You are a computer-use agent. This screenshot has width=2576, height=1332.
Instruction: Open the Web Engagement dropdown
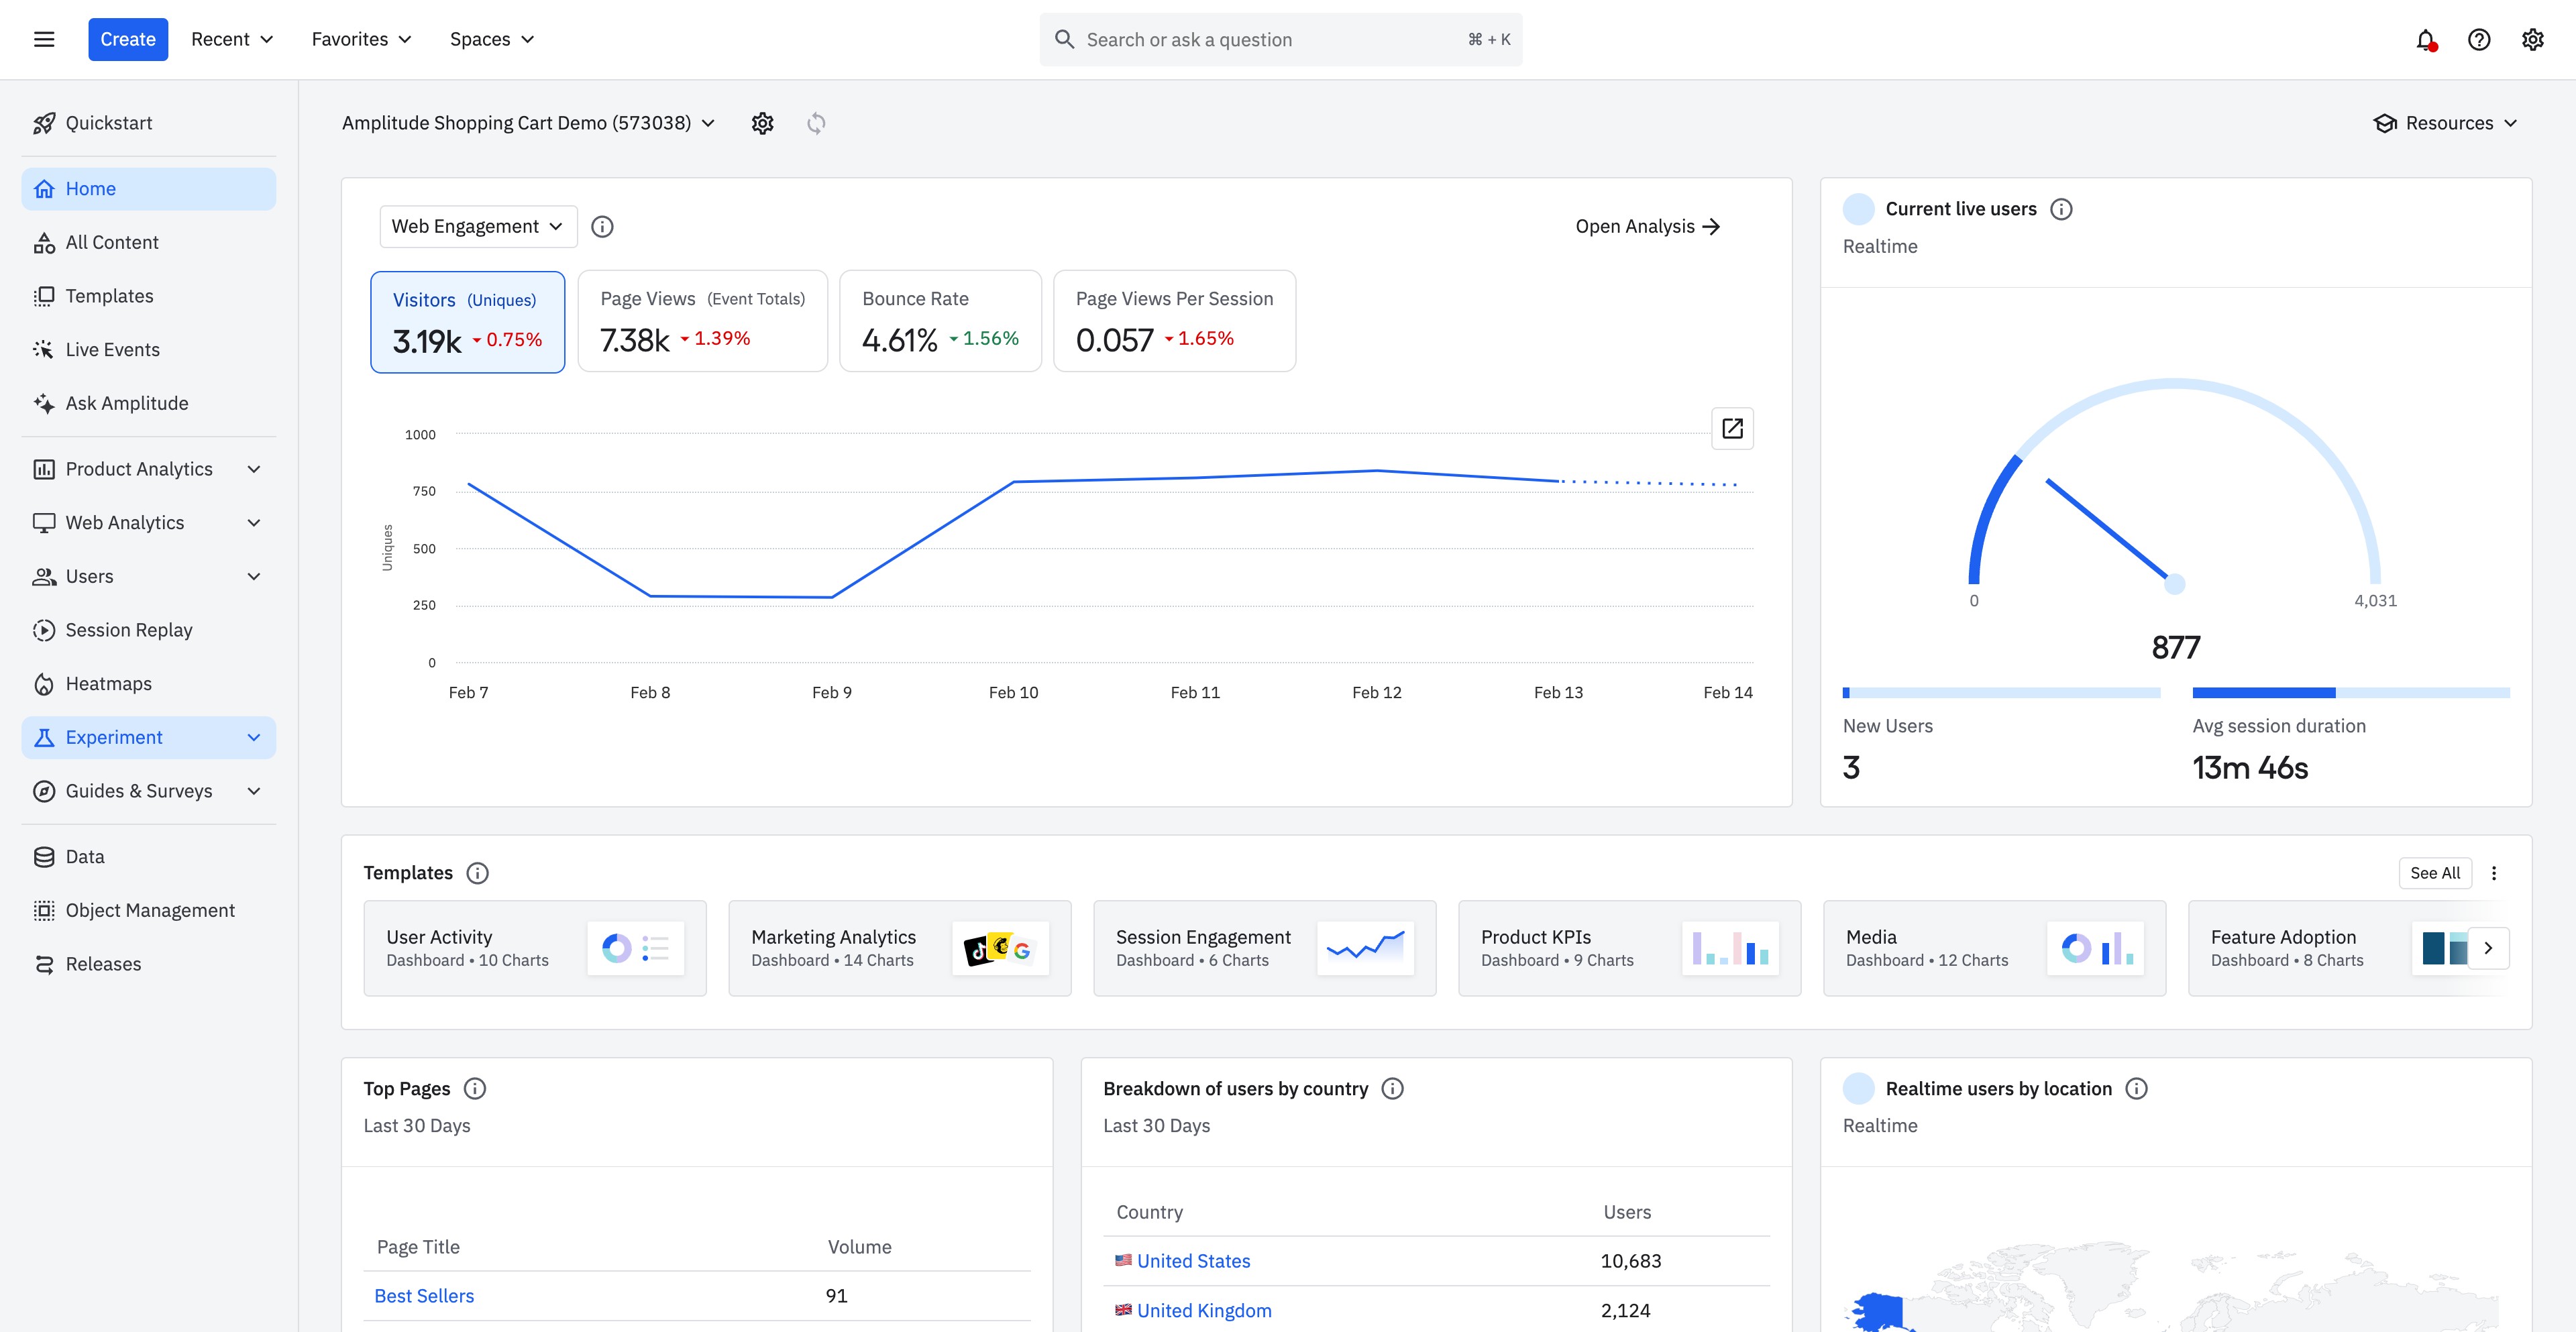point(478,227)
